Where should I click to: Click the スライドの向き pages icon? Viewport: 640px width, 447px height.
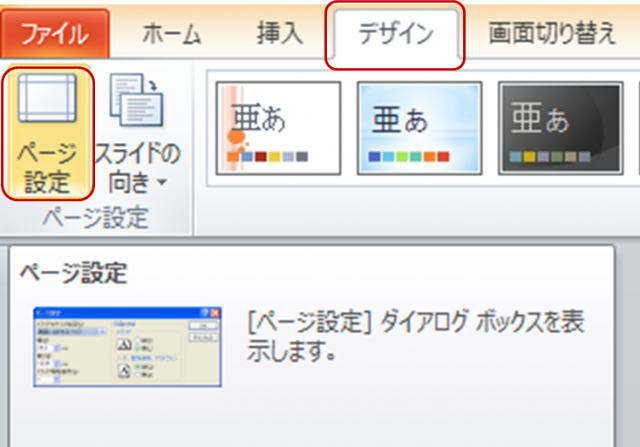point(136,101)
